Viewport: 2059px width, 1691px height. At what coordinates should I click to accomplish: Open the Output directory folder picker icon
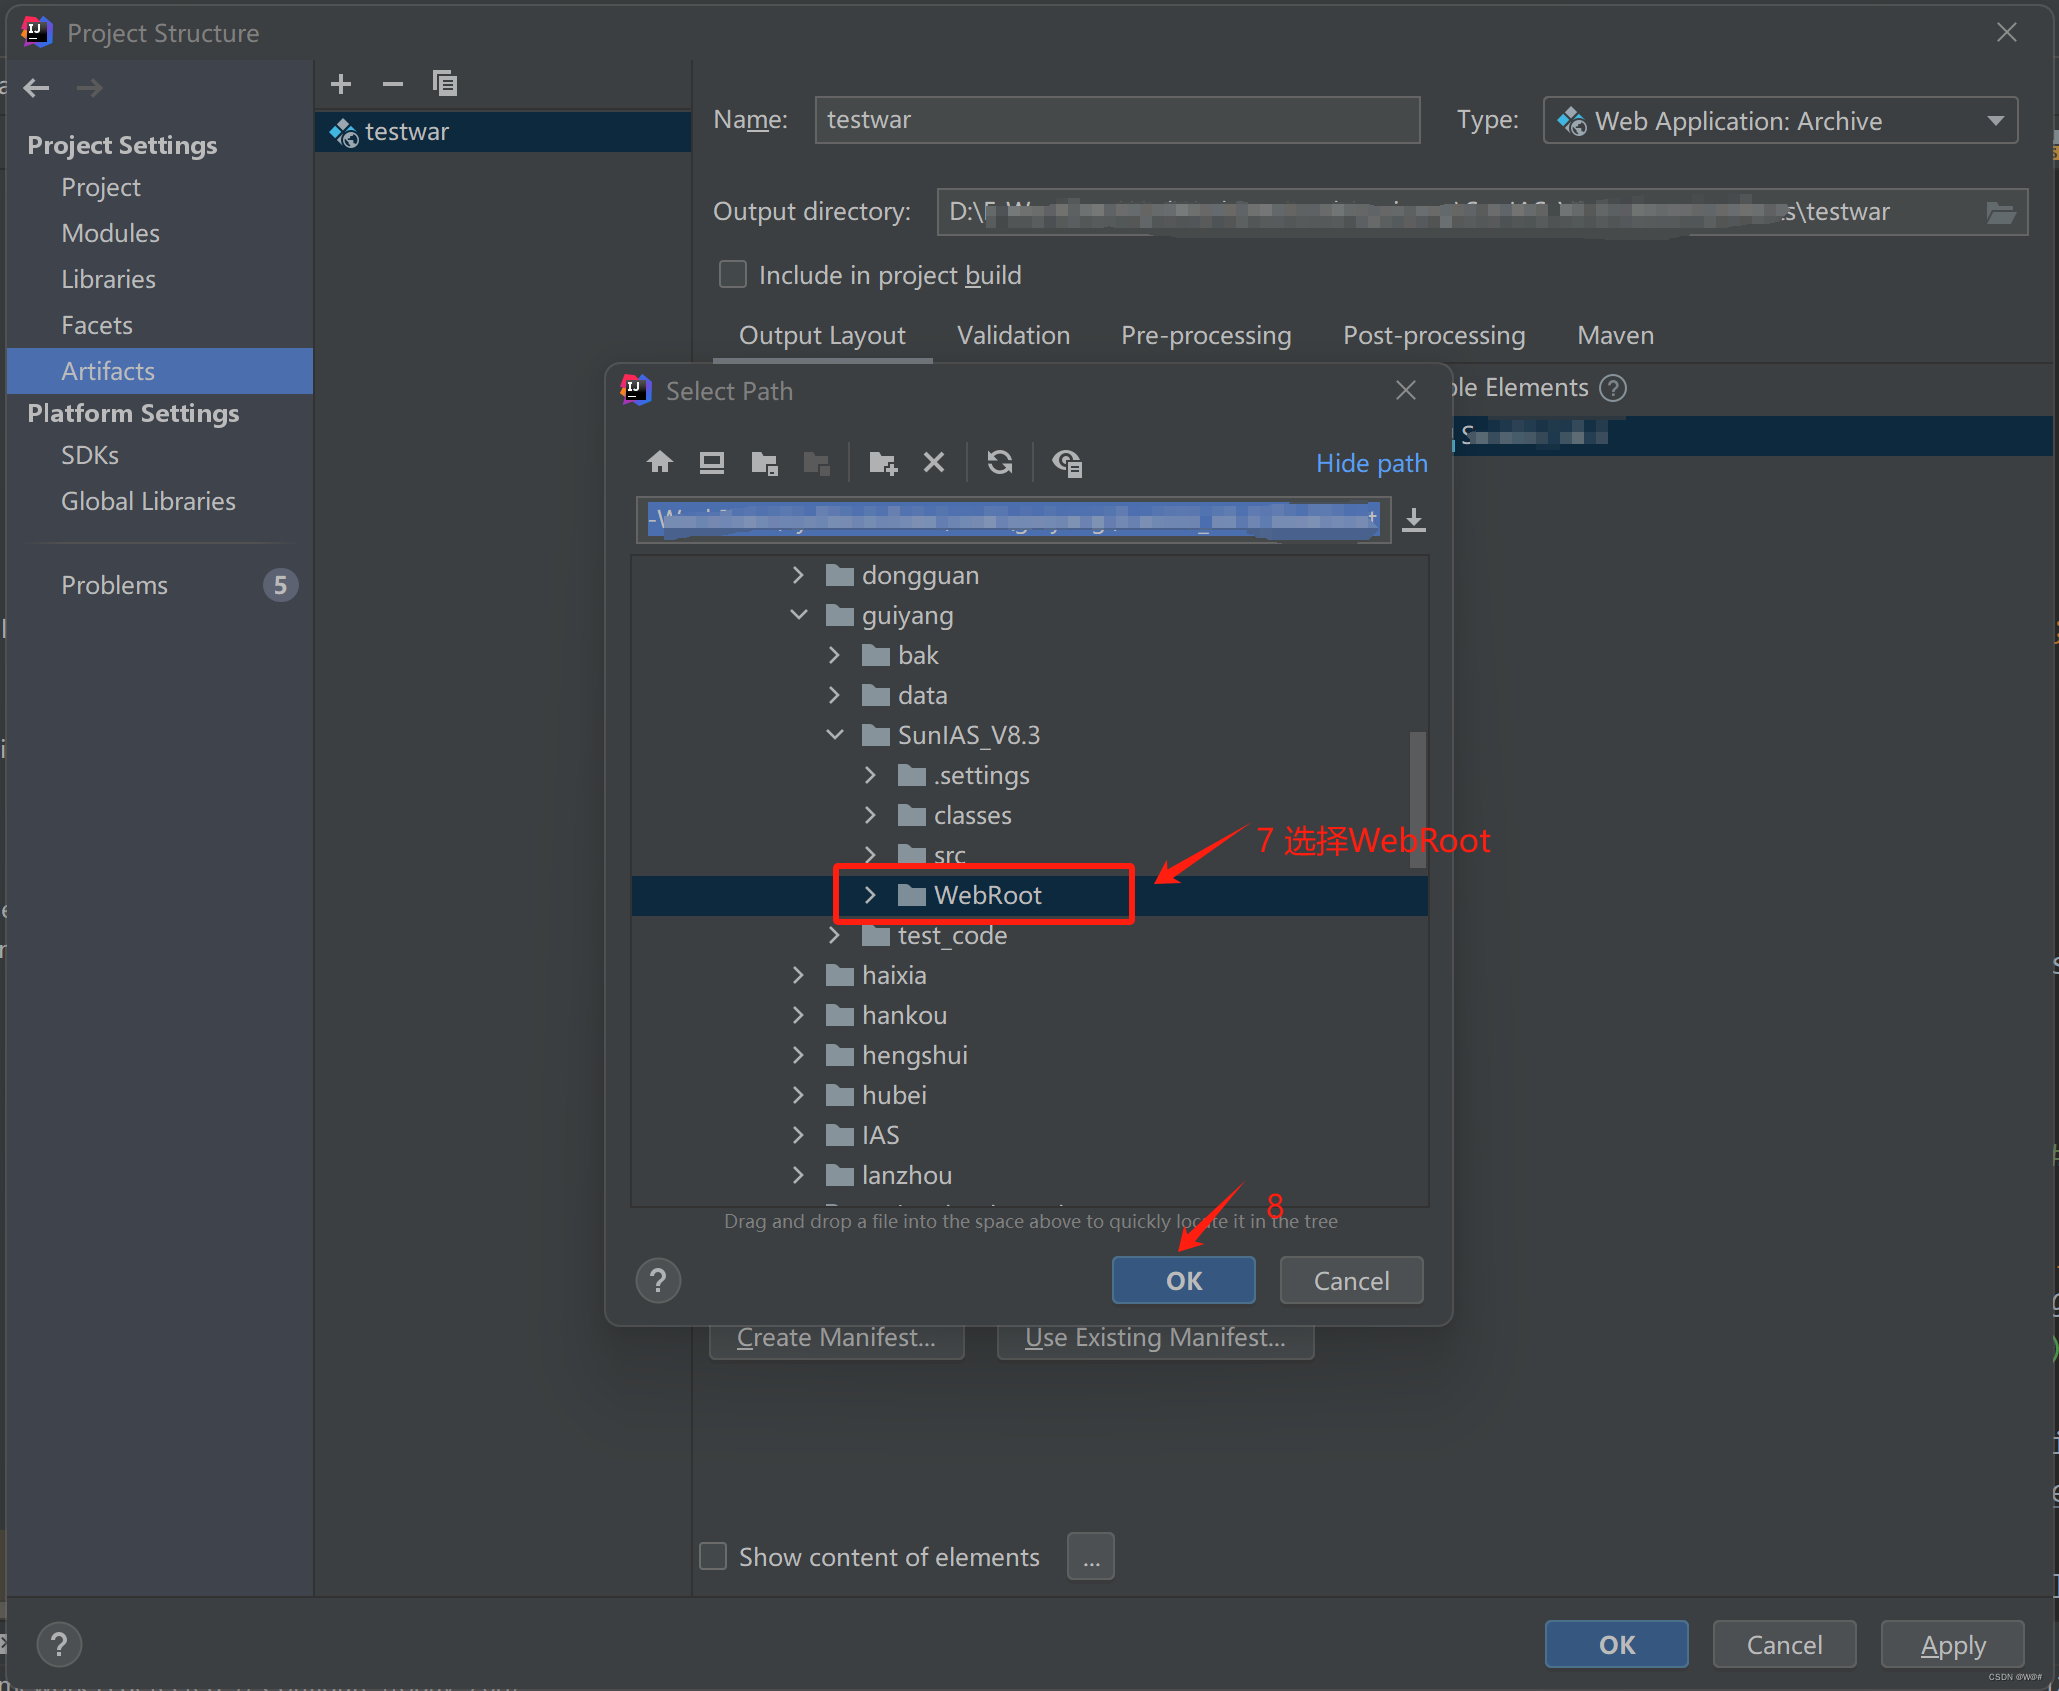[2002, 212]
